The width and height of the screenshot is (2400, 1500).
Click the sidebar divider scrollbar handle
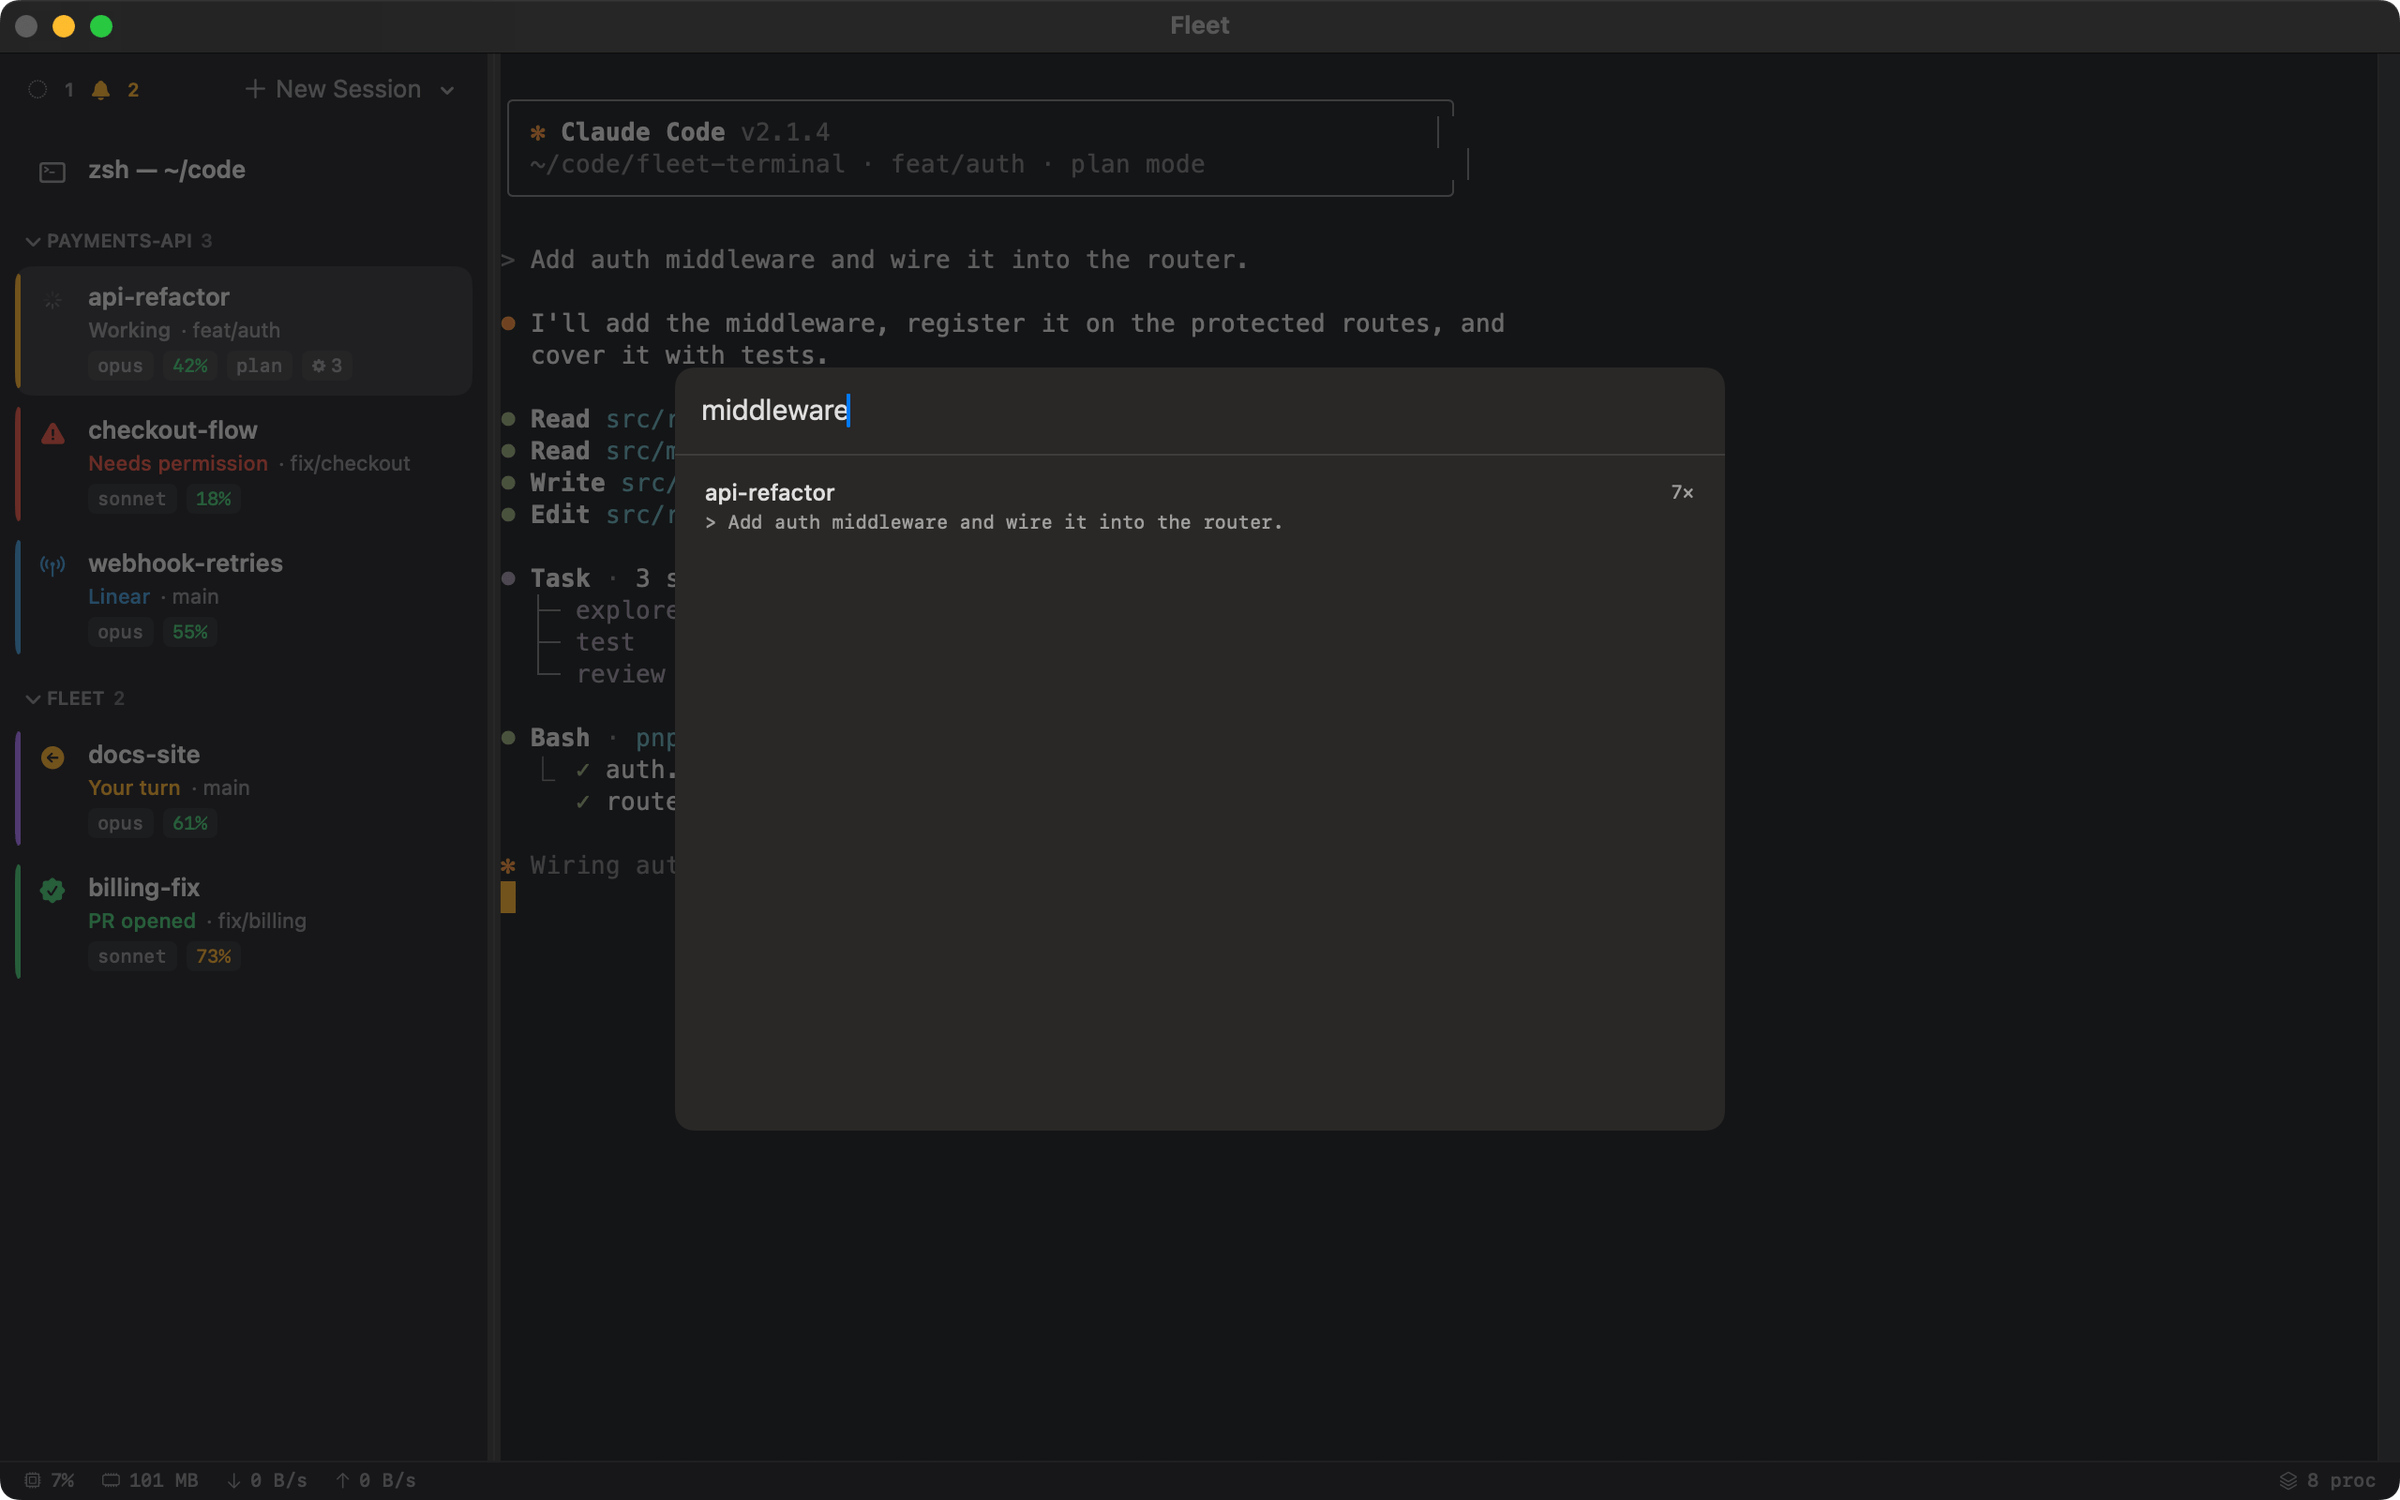click(493, 757)
